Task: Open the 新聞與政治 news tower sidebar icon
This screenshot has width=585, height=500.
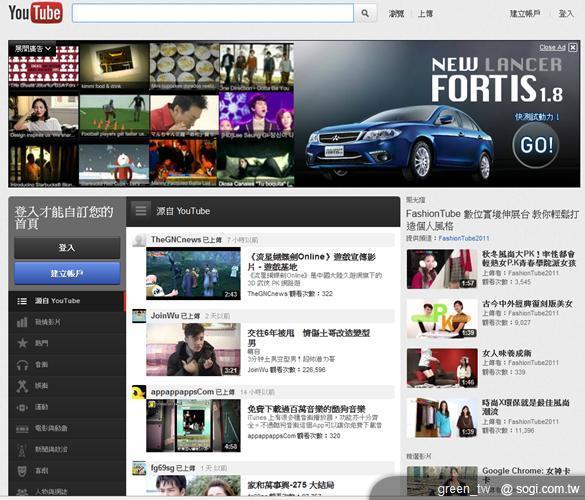Action: (x=22, y=450)
